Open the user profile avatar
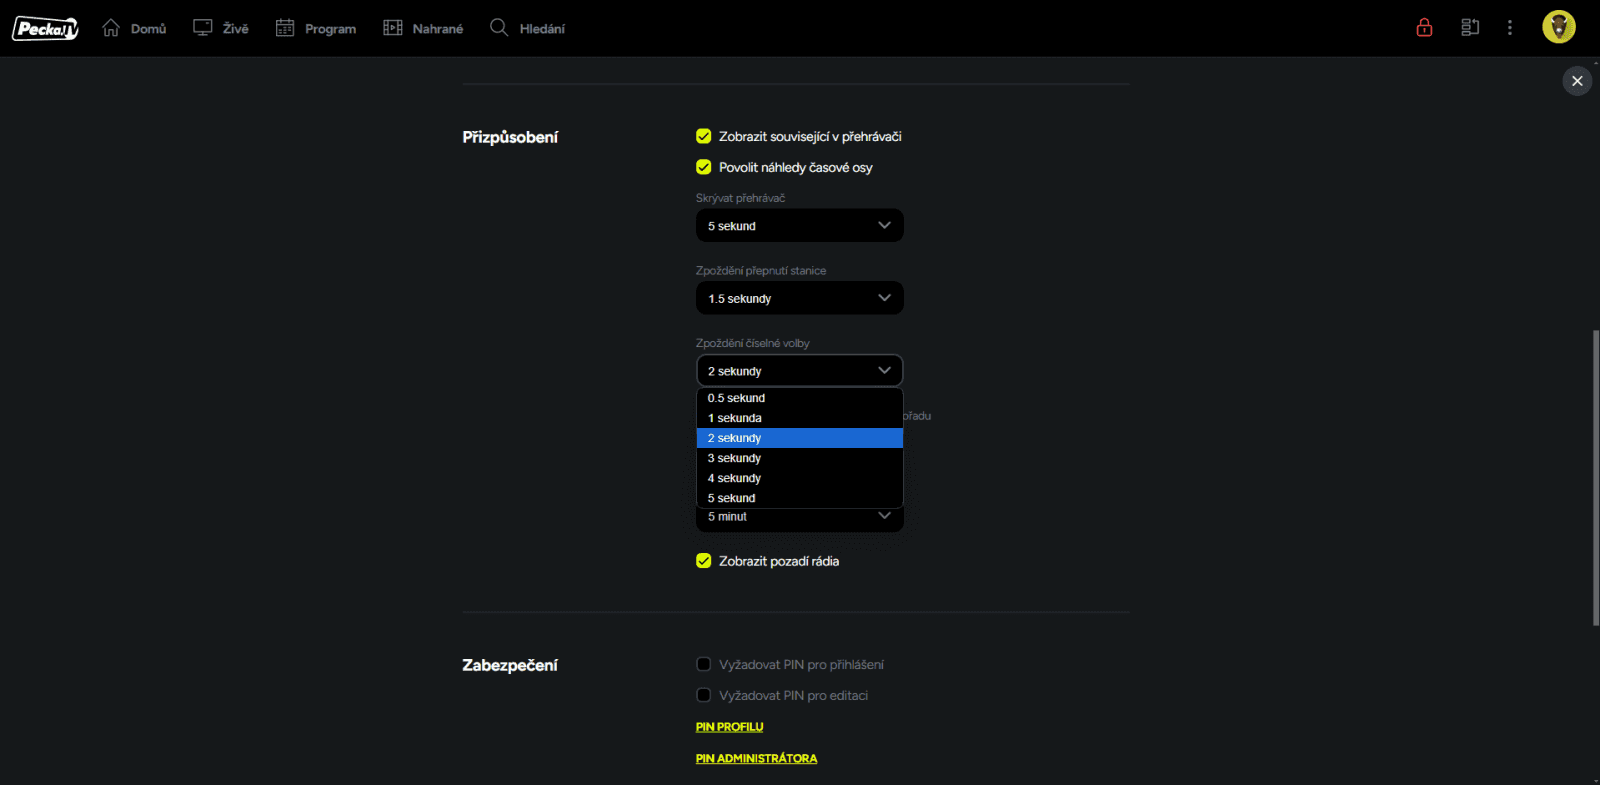Screen dimensions: 1600x785 [1558, 27]
